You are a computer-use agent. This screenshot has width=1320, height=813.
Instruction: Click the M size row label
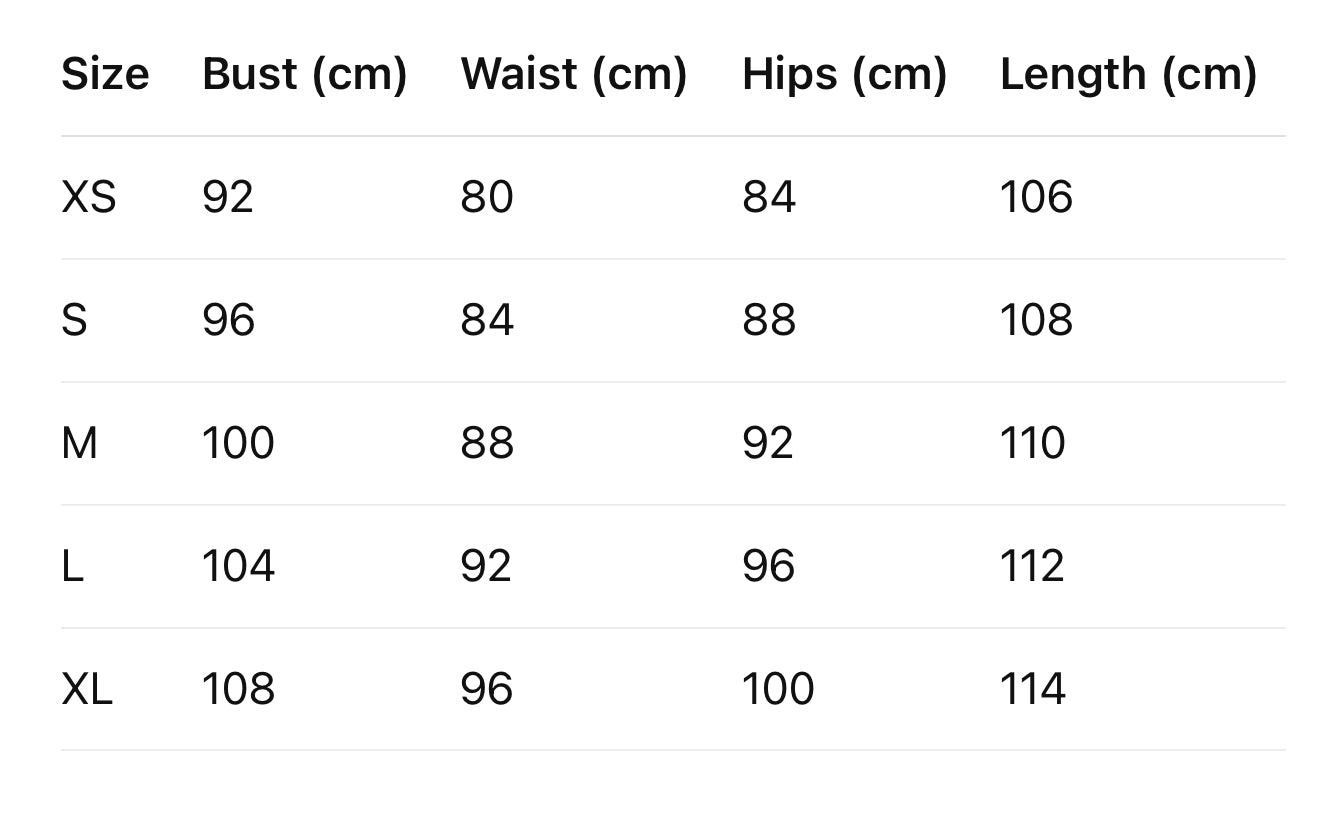[x=80, y=443]
